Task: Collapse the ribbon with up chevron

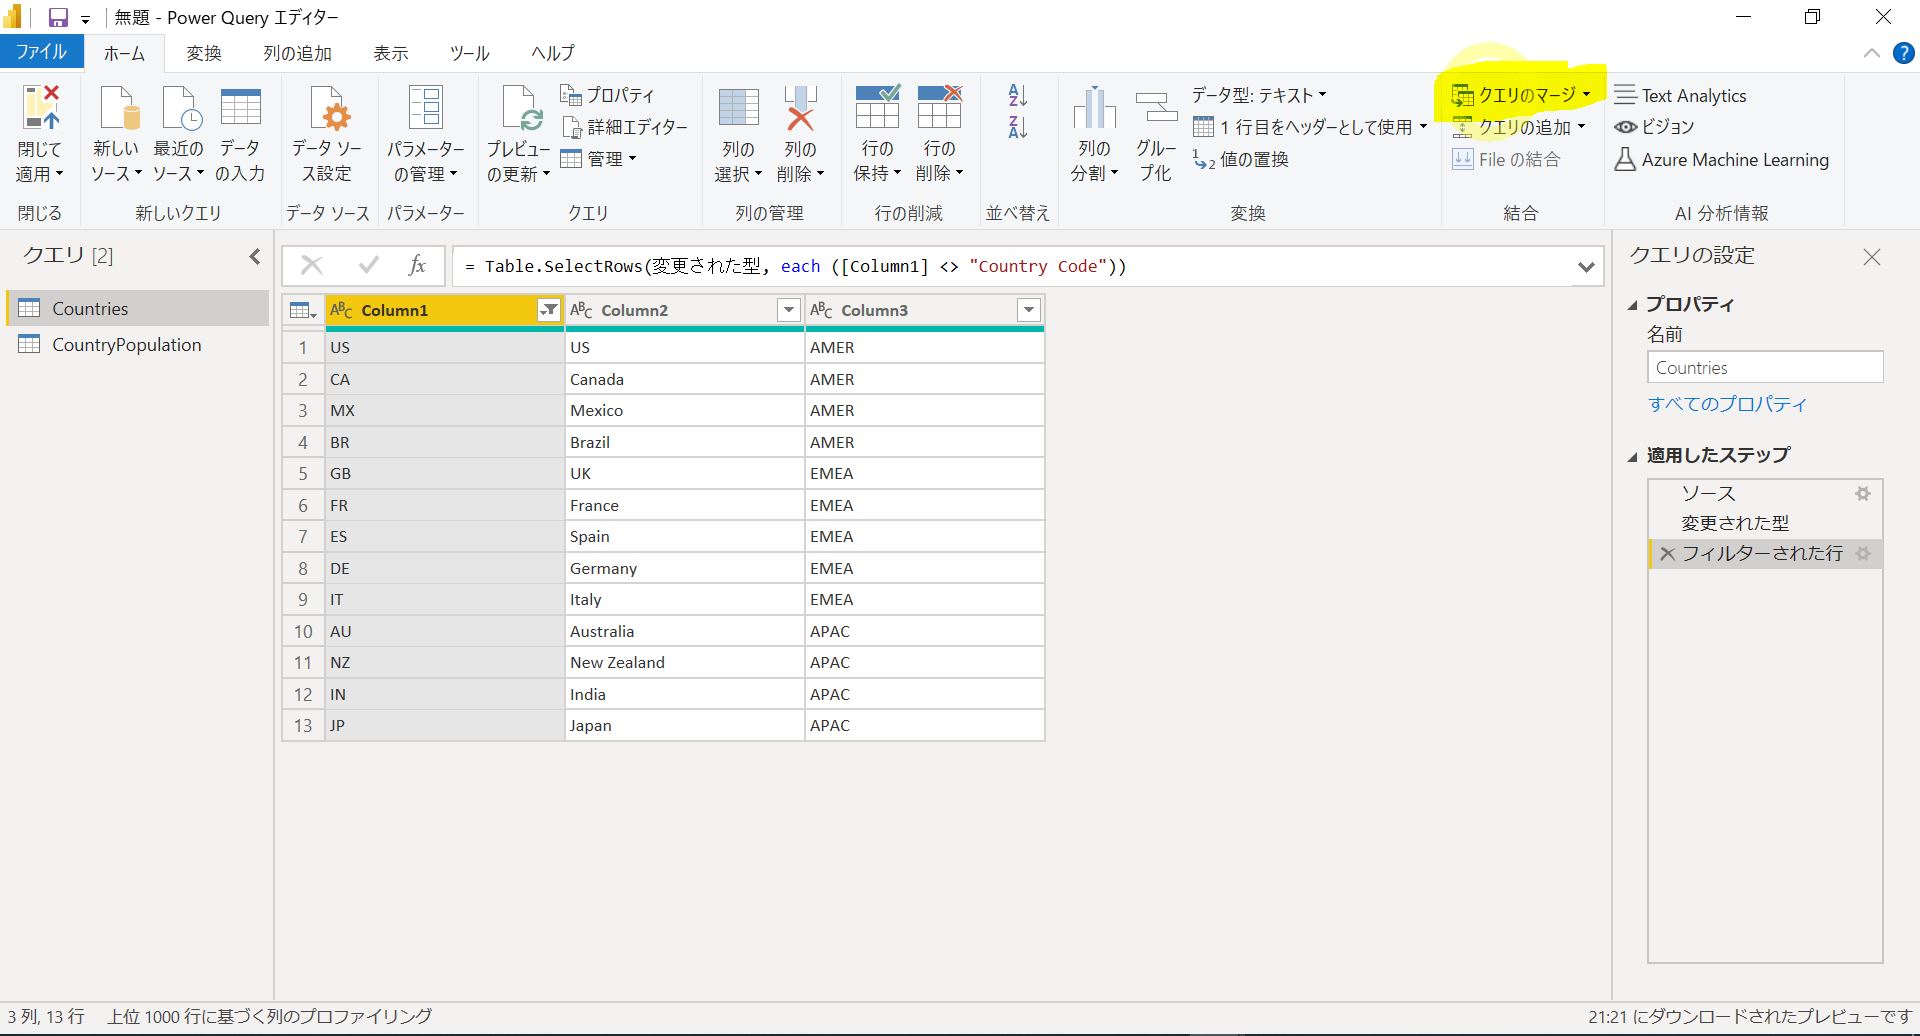Action: point(1871,53)
